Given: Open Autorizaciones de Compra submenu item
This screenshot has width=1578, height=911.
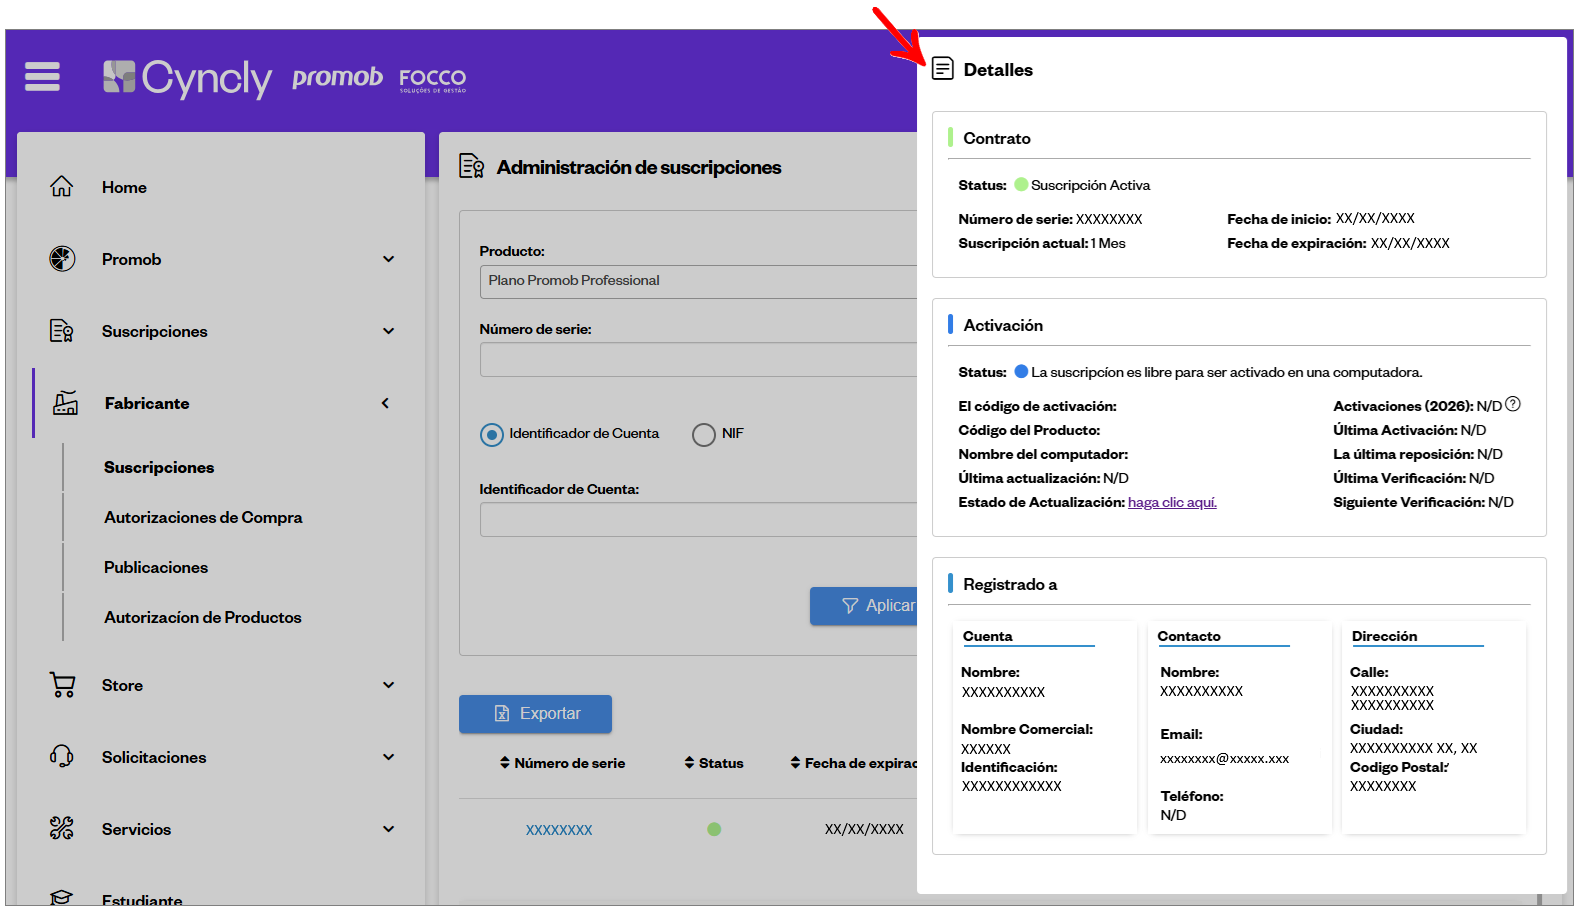Looking at the screenshot, I should coord(203,517).
